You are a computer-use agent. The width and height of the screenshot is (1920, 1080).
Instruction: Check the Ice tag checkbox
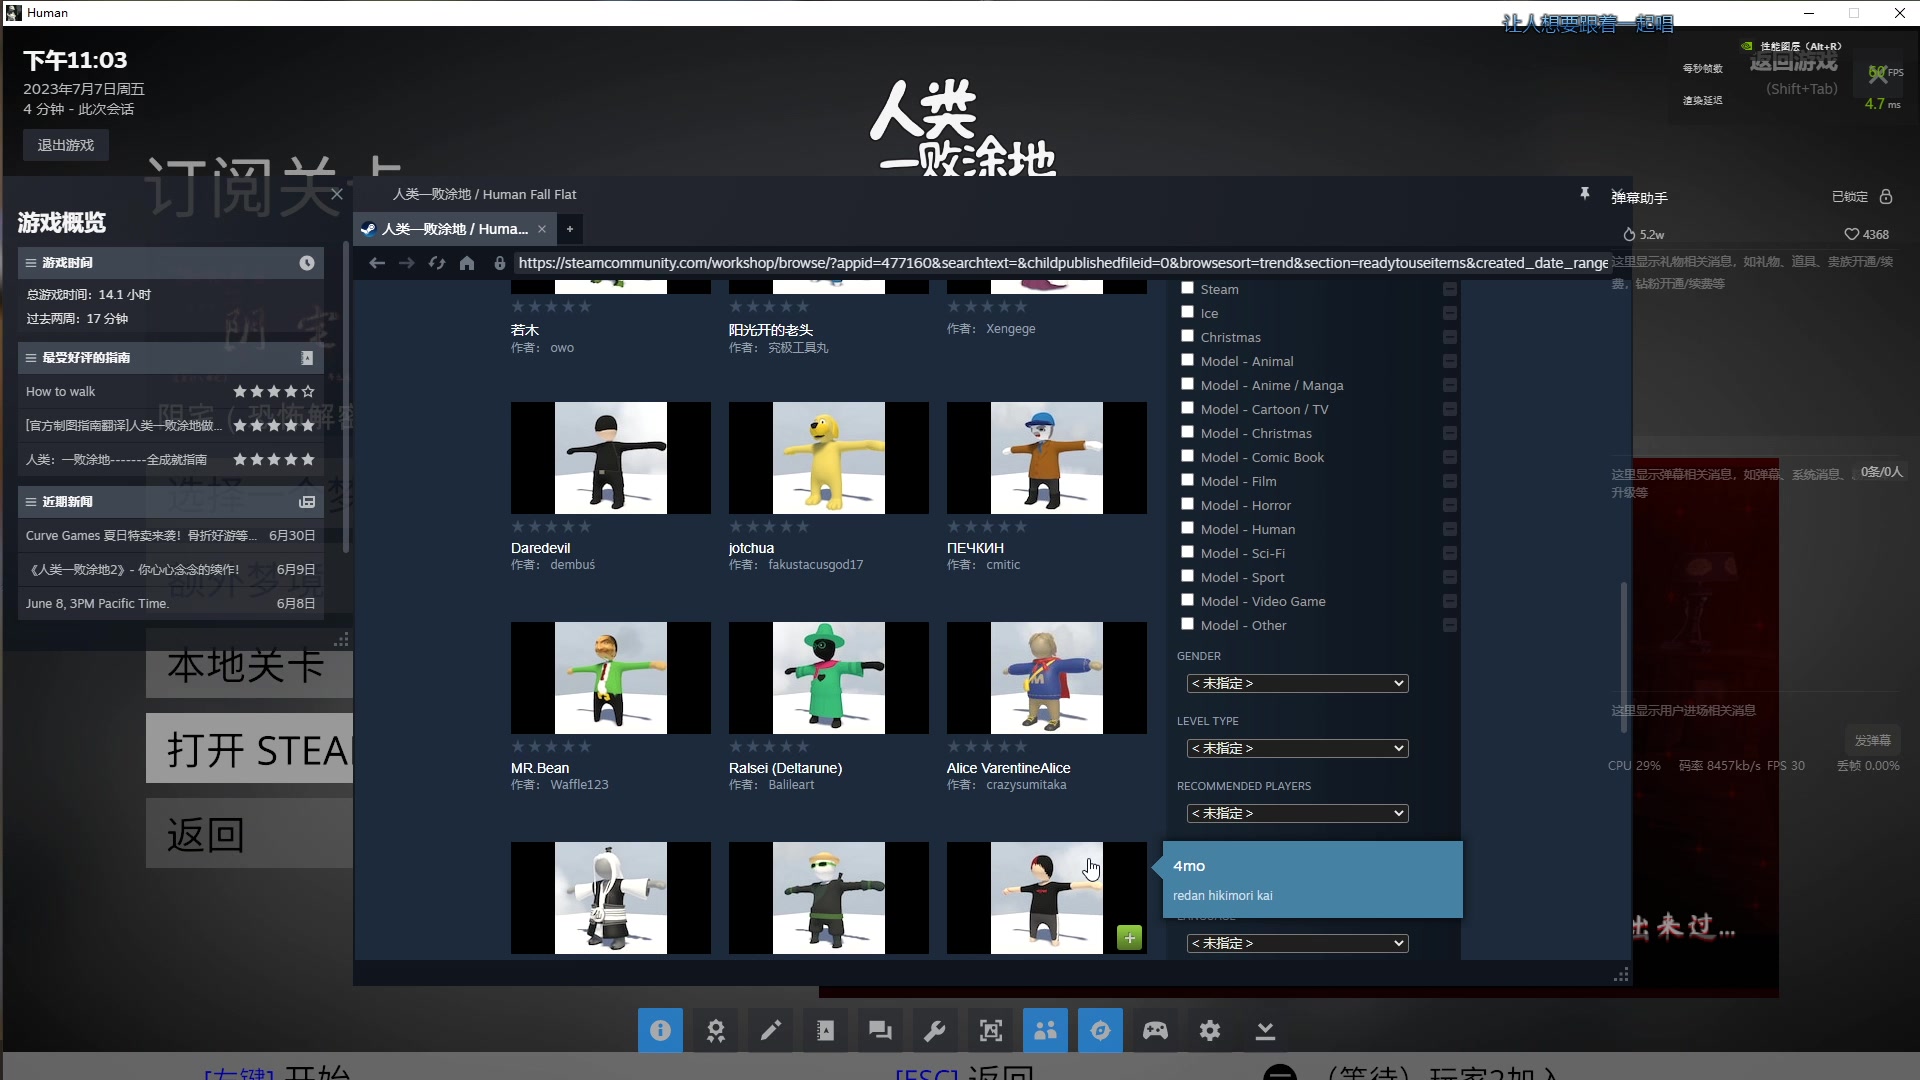pos(1188,312)
